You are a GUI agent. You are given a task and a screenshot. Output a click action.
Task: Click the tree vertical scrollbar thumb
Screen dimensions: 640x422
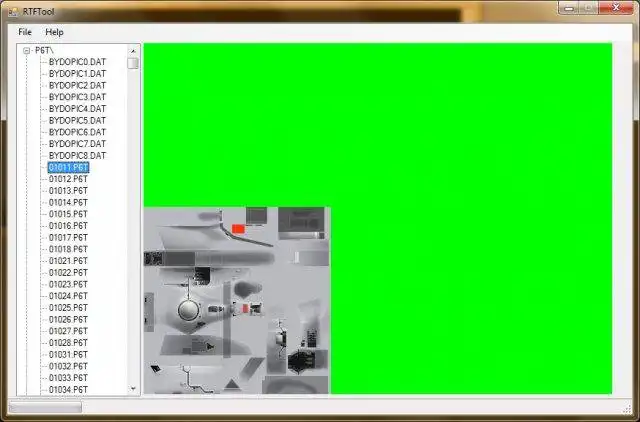[133, 63]
